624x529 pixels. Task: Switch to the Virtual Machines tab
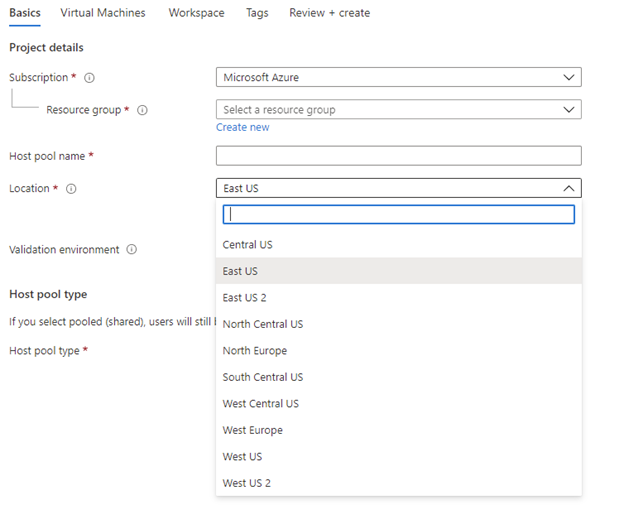point(103,13)
